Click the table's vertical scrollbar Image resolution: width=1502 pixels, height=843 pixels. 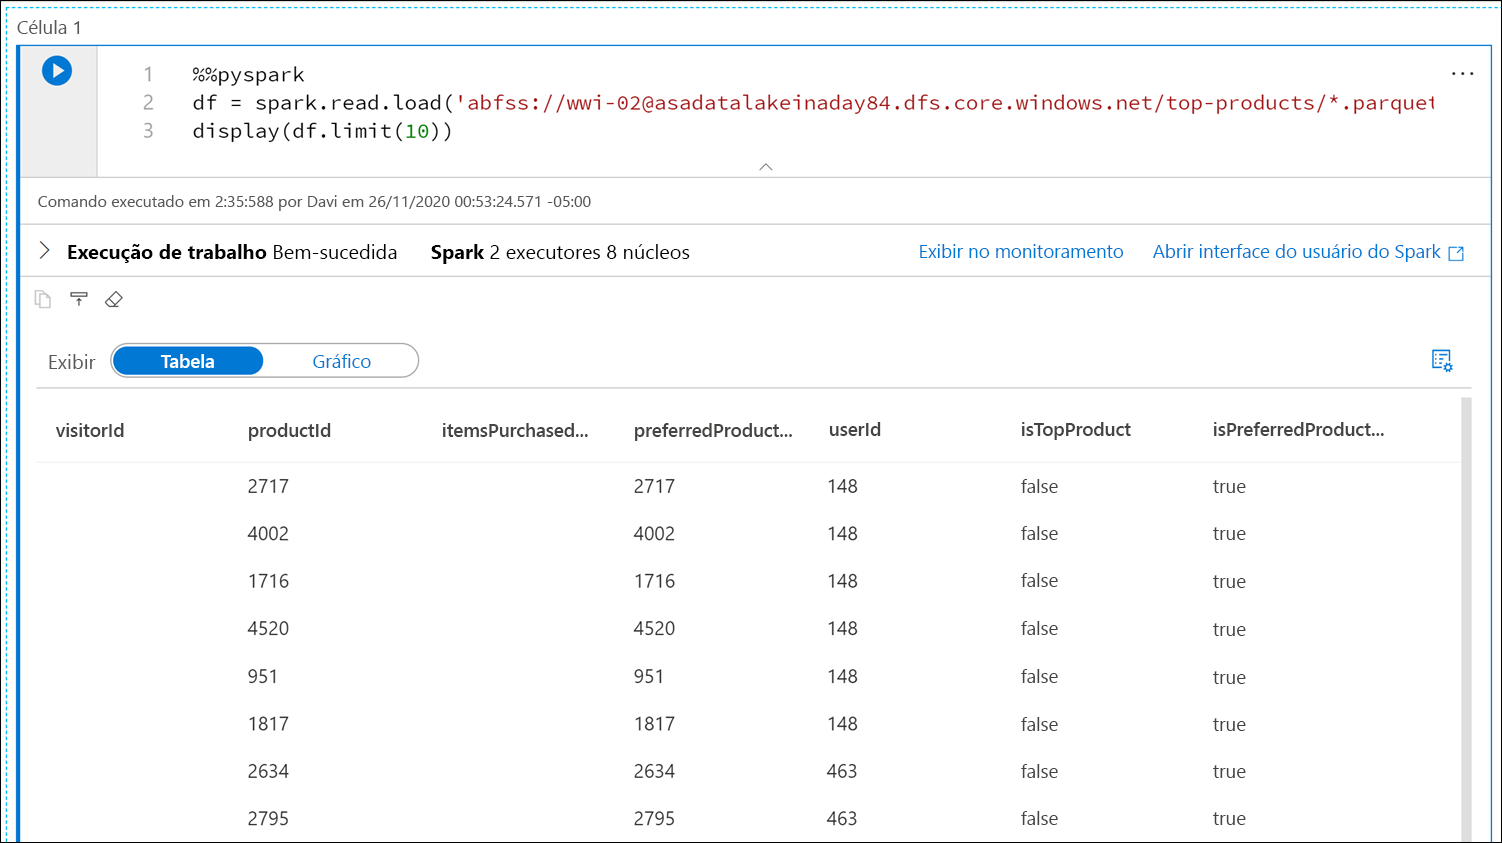(1466, 619)
